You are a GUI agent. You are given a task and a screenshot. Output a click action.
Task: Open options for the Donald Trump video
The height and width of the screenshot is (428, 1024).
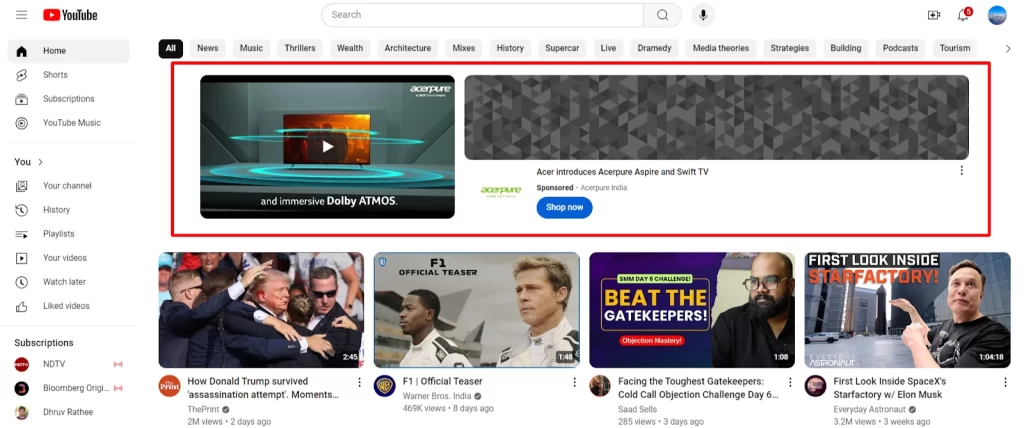[x=359, y=382]
